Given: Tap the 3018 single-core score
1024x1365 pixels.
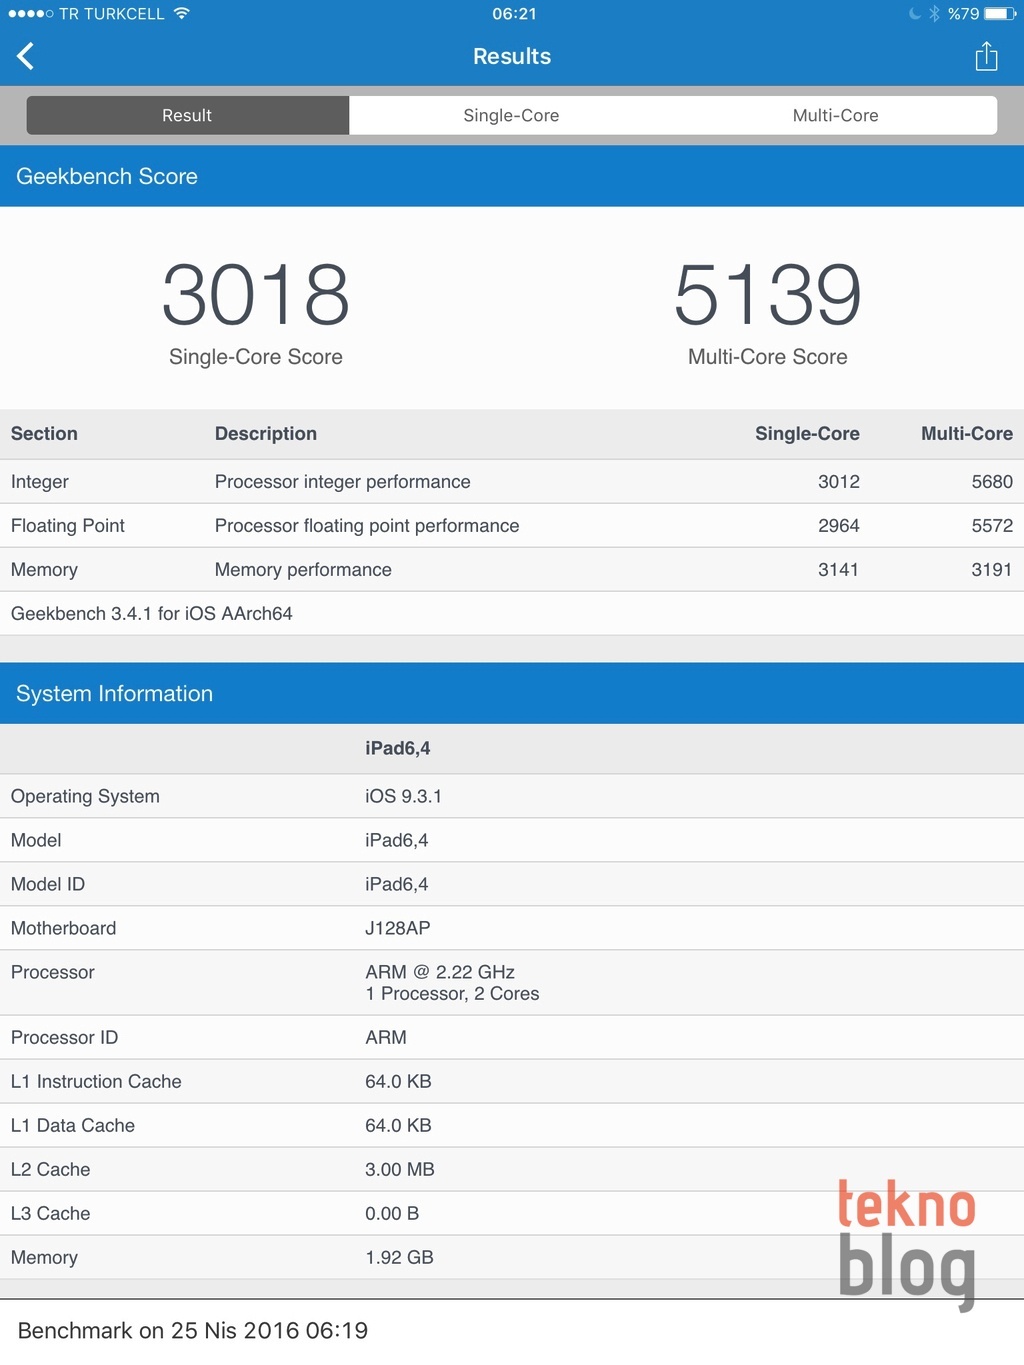Looking at the screenshot, I should coord(256,294).
